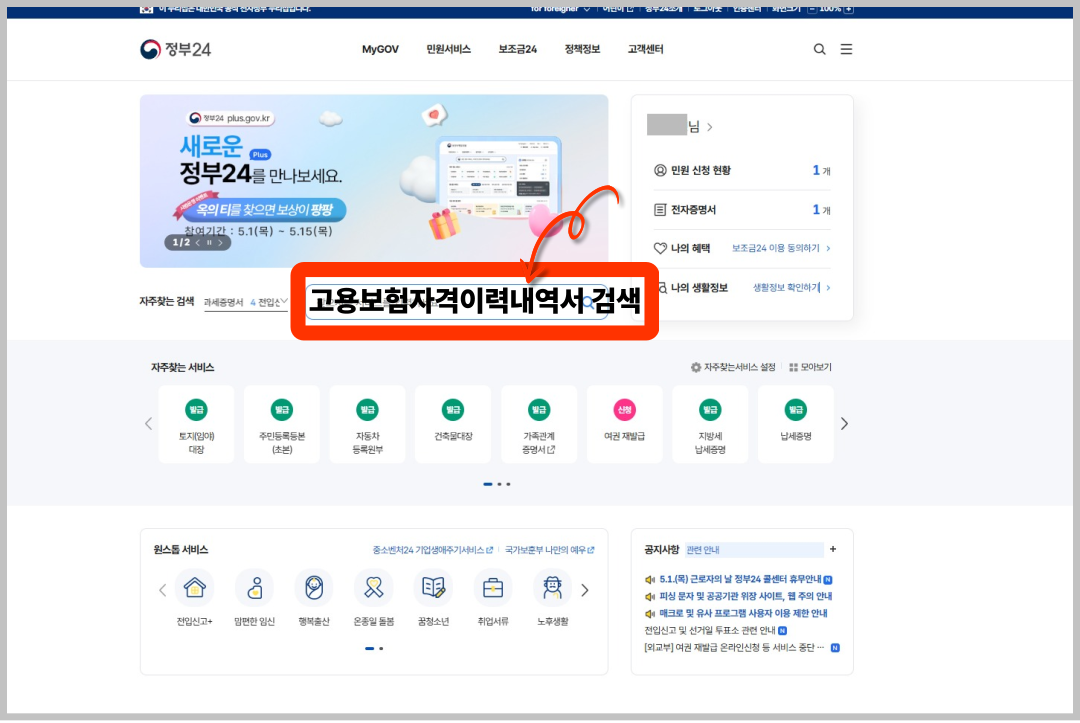Open 전입신고+ one-stop service

(x=194, y=598)
